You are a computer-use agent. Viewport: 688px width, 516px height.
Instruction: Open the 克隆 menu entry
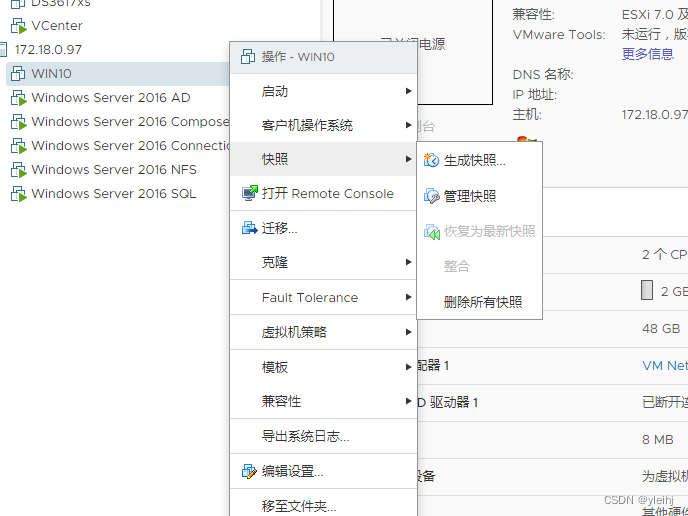pyautogui.click(x=323, y=262)
